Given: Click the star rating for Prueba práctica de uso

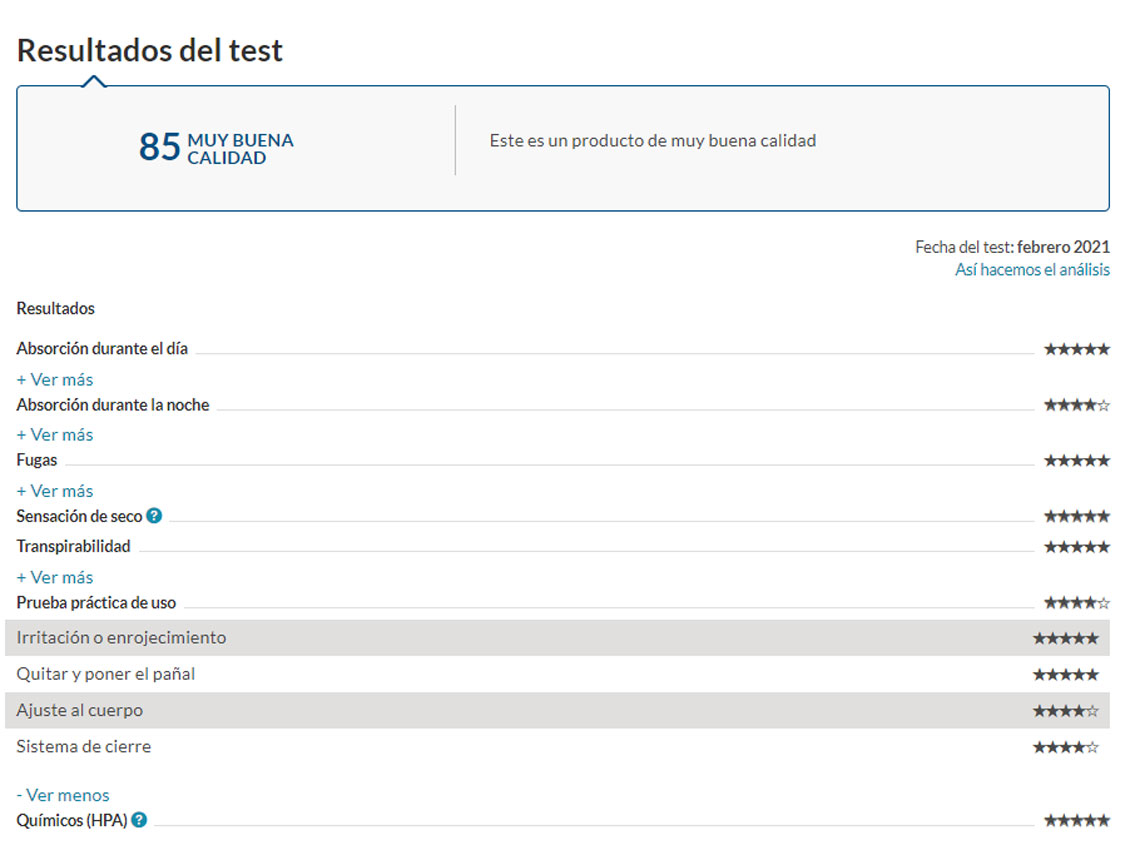Looking at the screenshot, I should (x=1076, y=603).
